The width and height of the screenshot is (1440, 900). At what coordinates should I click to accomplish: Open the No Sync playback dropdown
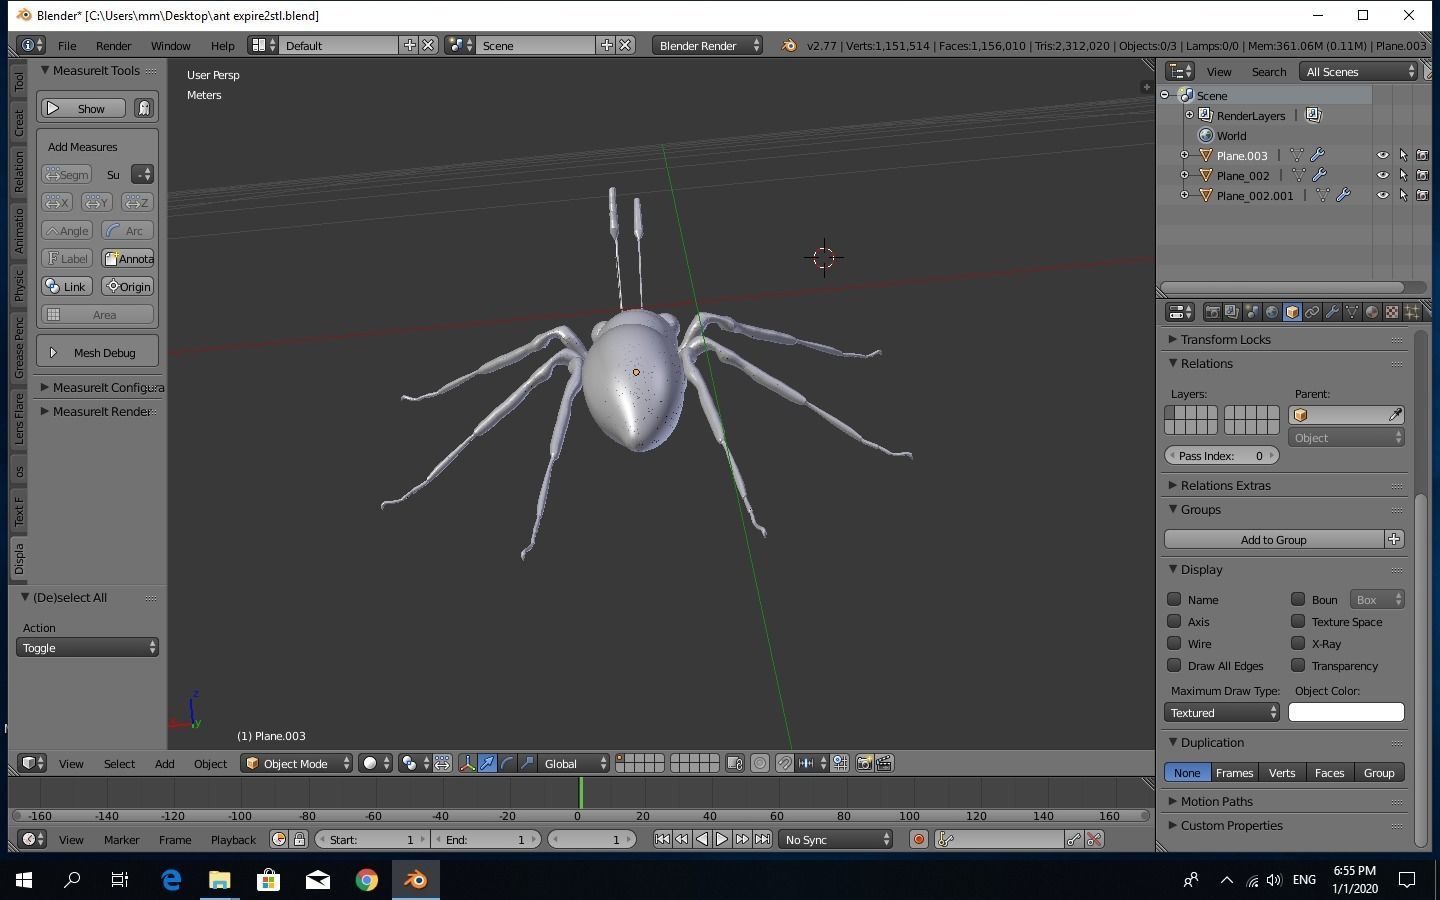coord(836,839)
